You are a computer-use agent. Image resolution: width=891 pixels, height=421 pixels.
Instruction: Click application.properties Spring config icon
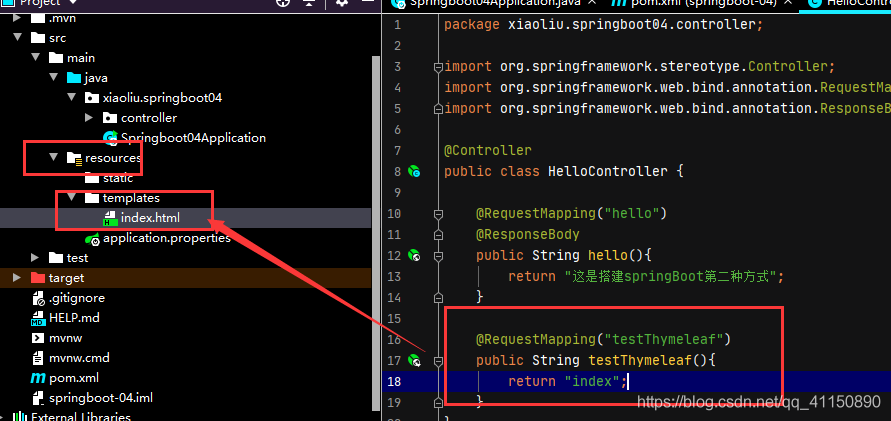coord(92,238)
